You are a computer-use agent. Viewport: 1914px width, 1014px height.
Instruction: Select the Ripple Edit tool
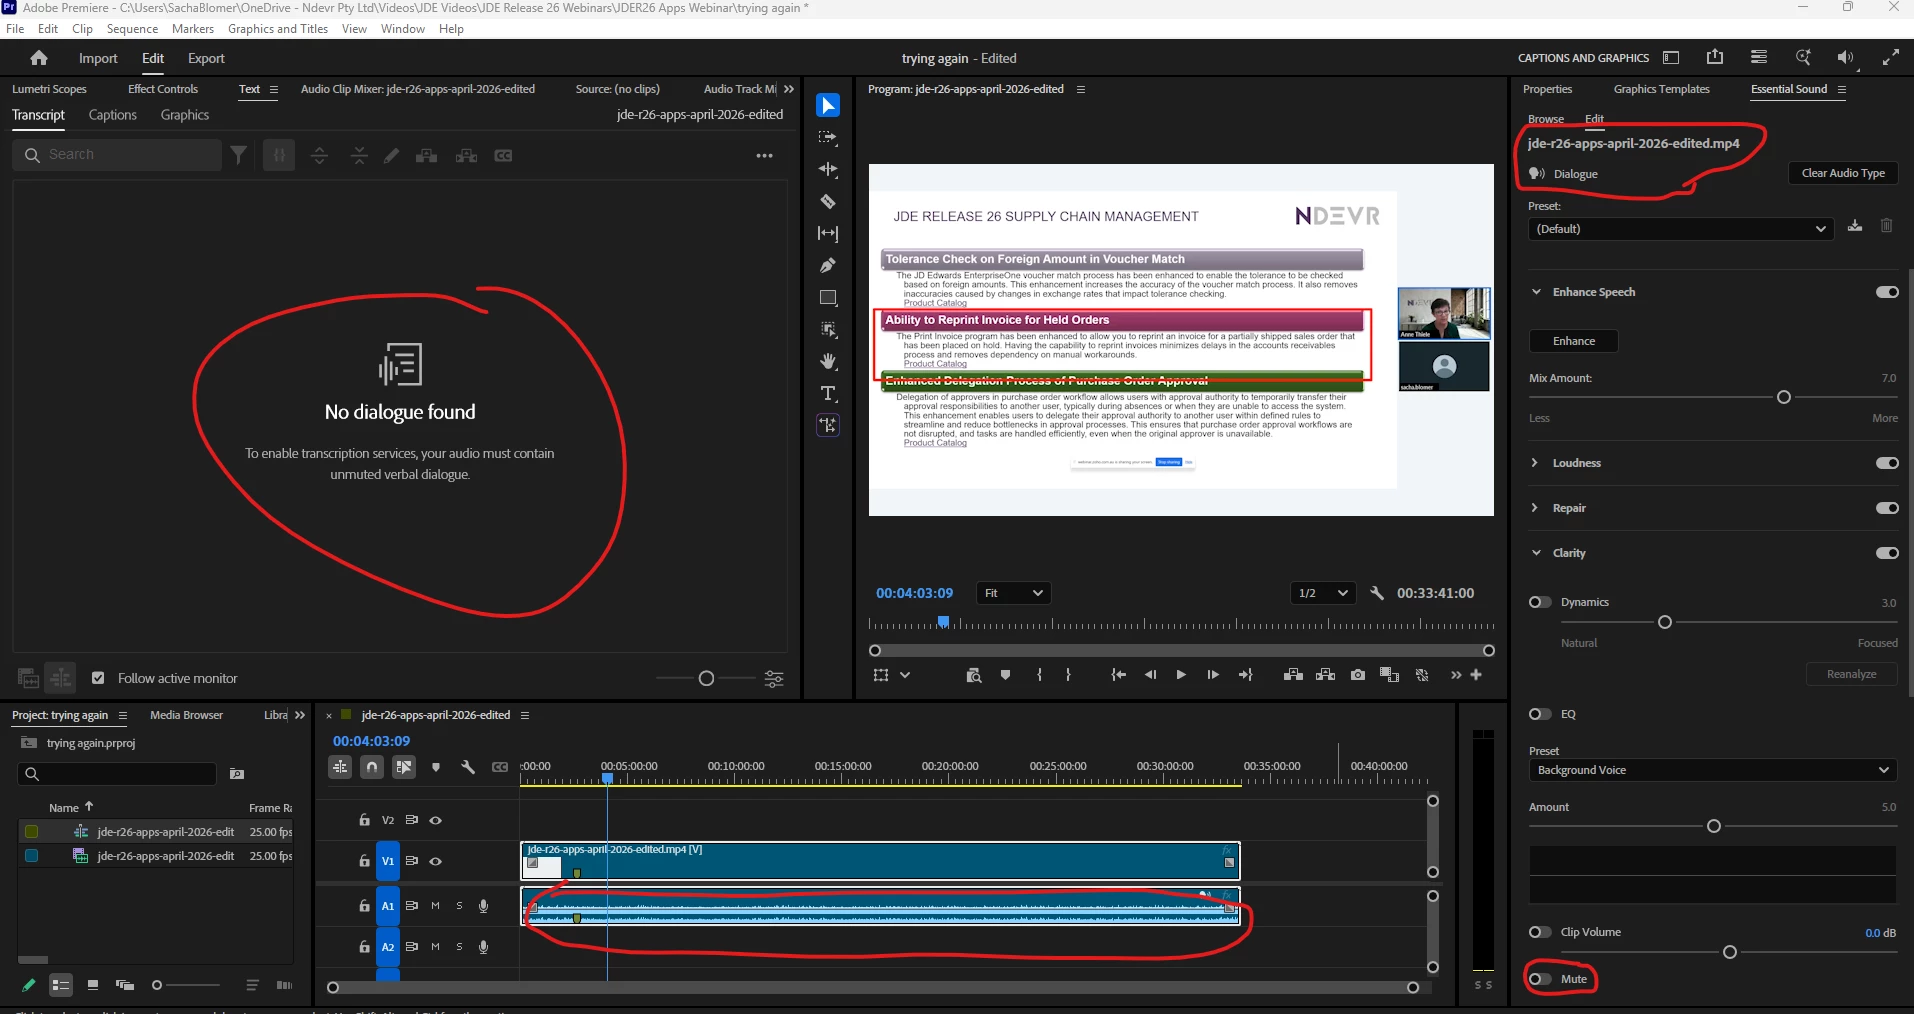828,170
